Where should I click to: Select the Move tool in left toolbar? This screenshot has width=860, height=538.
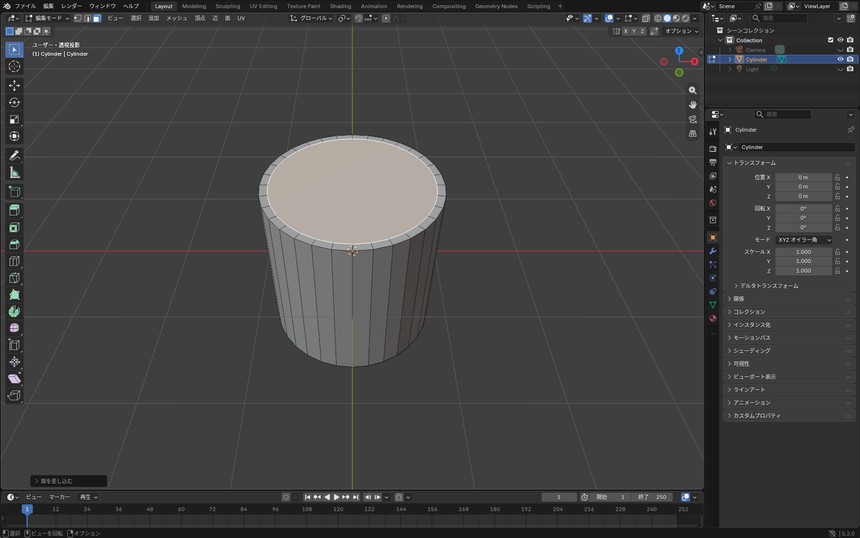click(14, 86)
